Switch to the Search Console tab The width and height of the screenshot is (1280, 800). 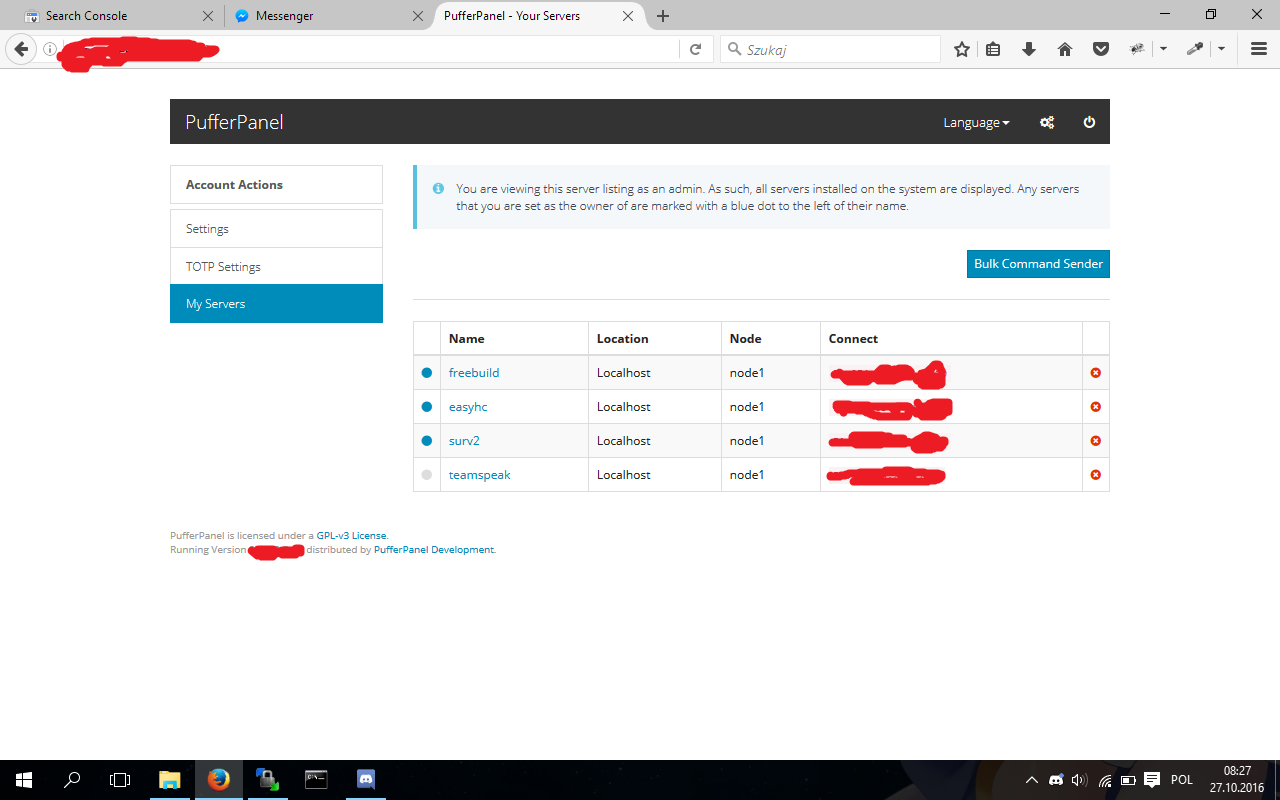[x=110, y=16]
